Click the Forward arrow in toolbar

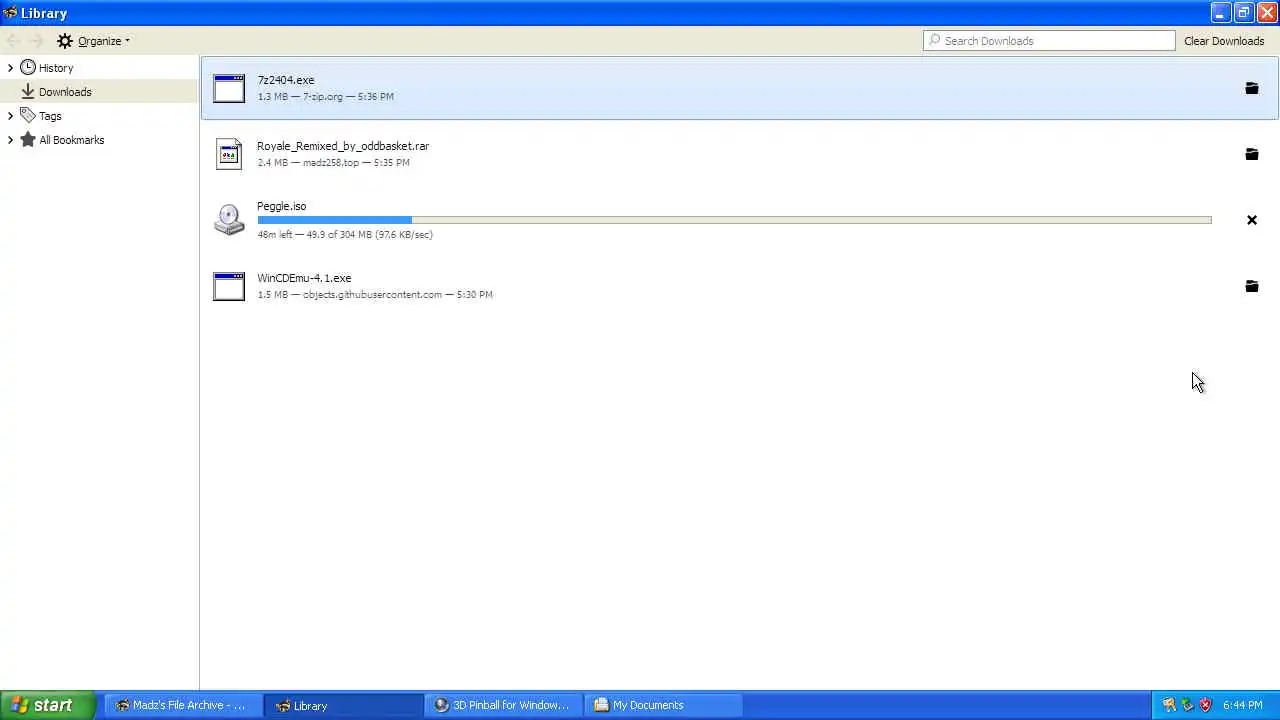click(x=37, y=41)
